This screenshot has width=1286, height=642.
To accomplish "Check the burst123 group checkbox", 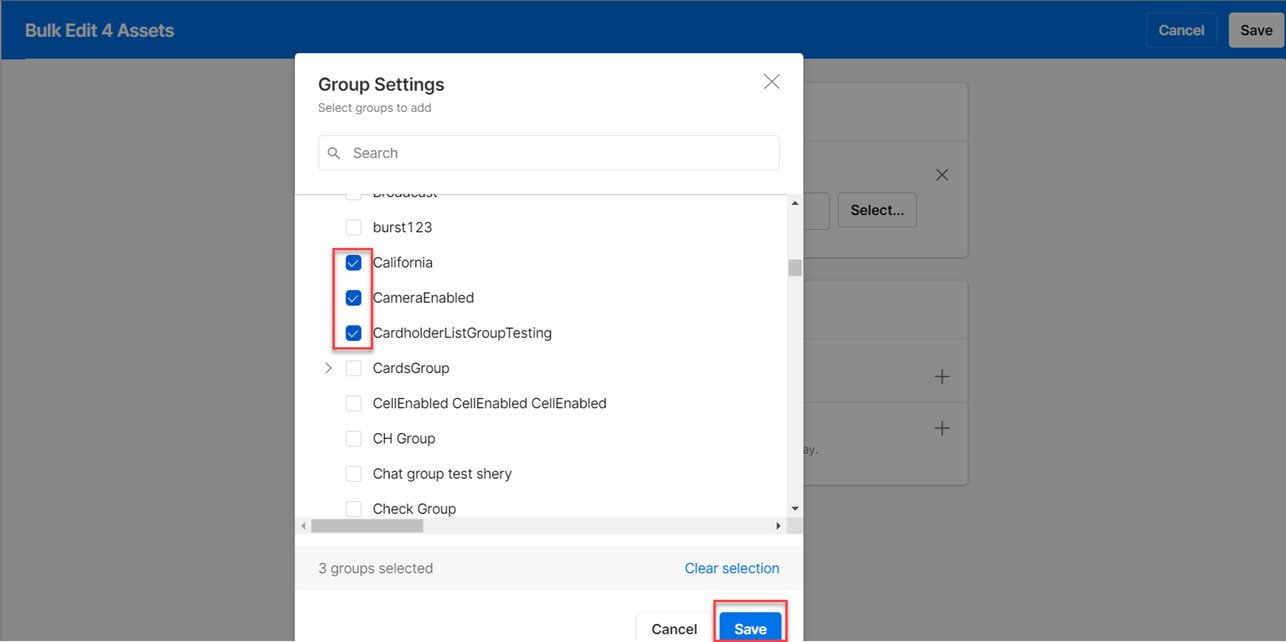I will pyautogui.click(x=353, y=228).
